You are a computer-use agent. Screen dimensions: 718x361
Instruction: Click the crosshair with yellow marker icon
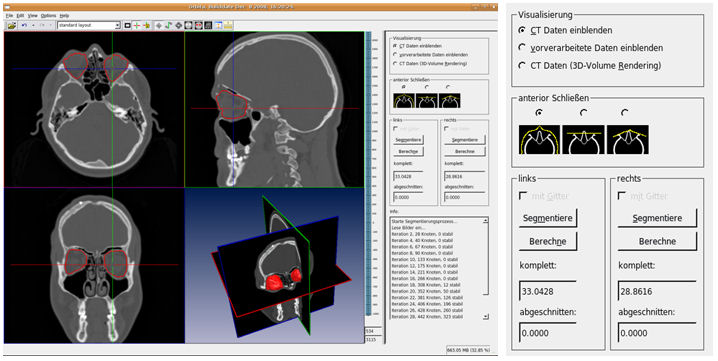click(147, 26)
